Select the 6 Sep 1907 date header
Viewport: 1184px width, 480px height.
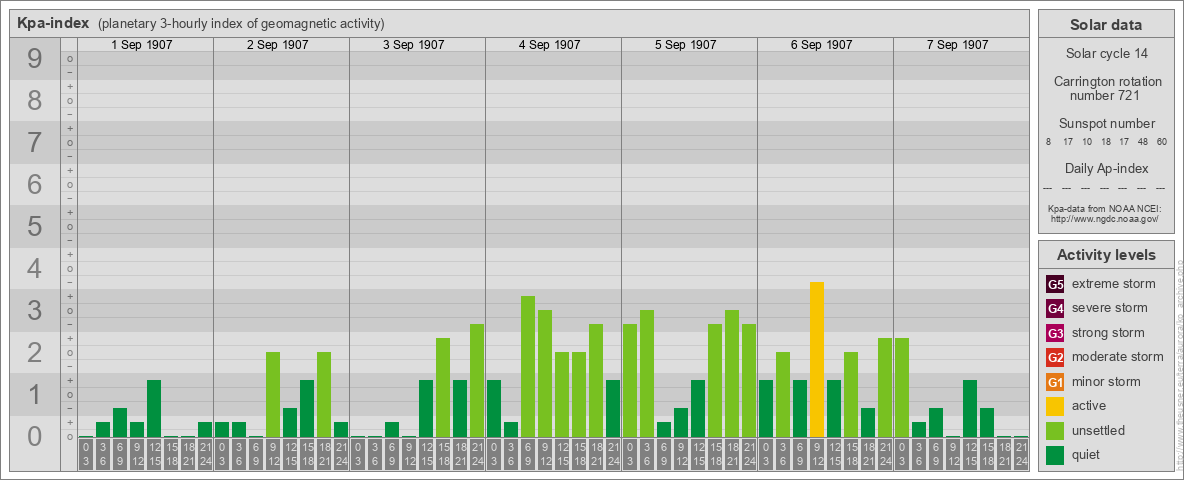pos(822,45)
